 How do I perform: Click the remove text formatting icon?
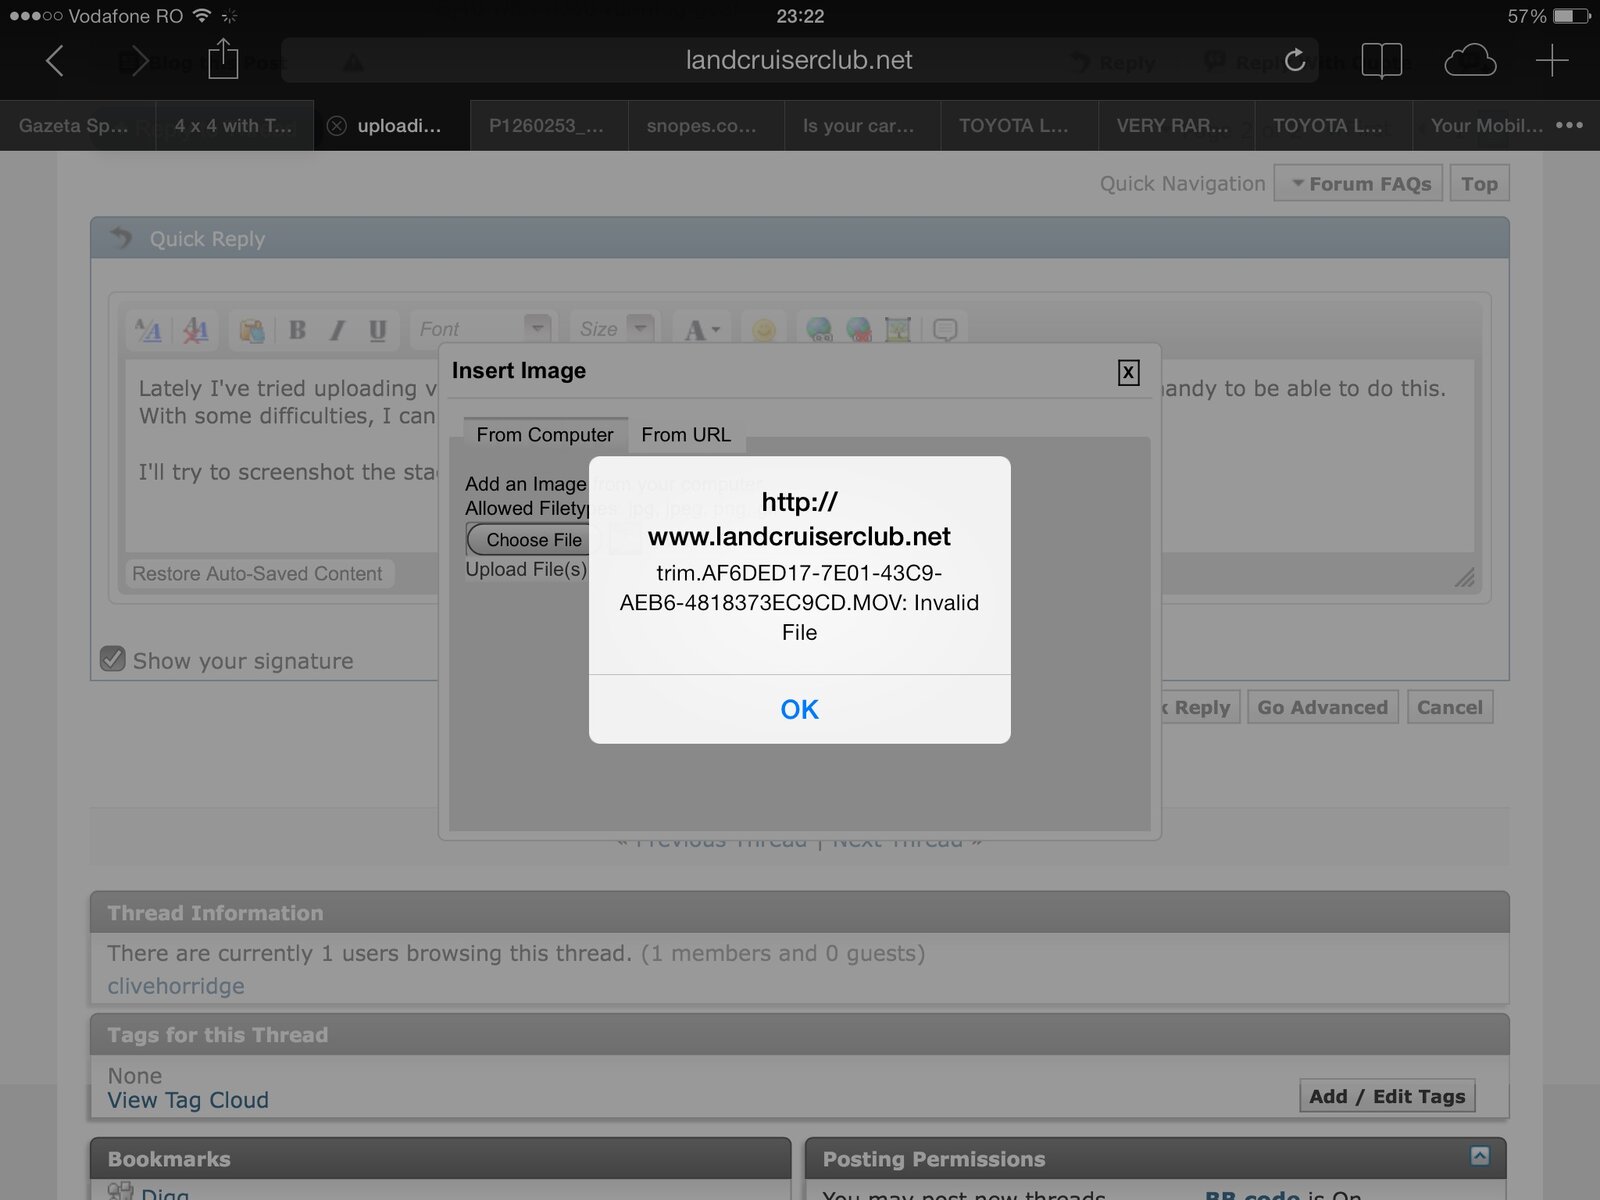[195, 330]
